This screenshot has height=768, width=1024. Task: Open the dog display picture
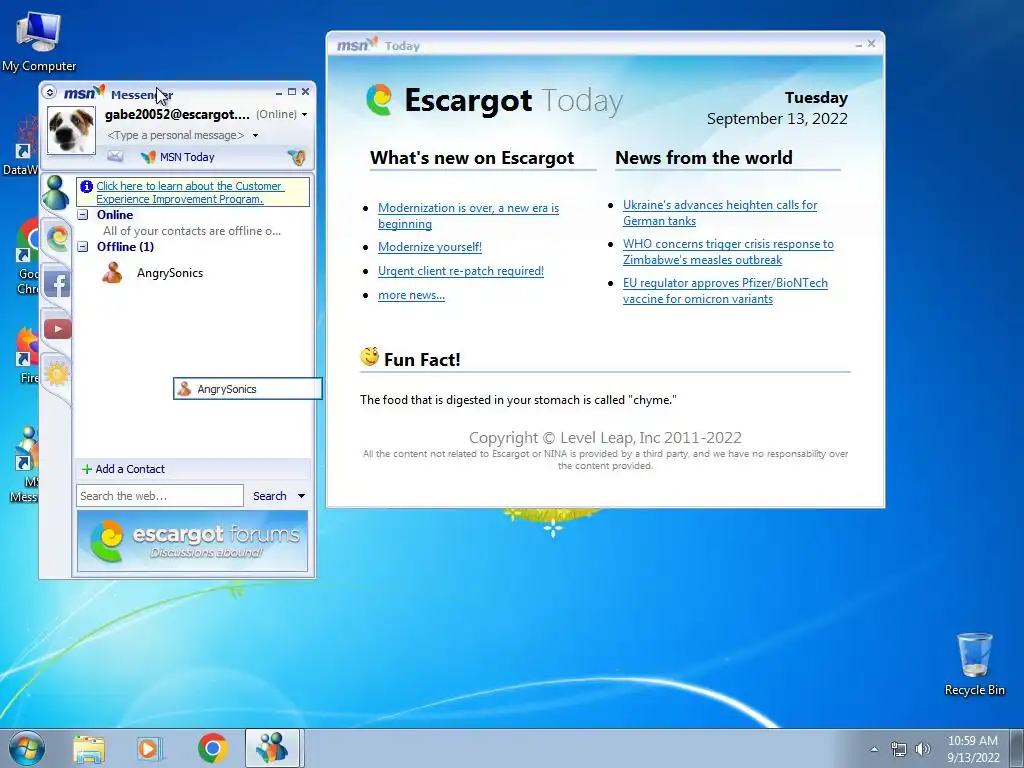tap(71, 130)
